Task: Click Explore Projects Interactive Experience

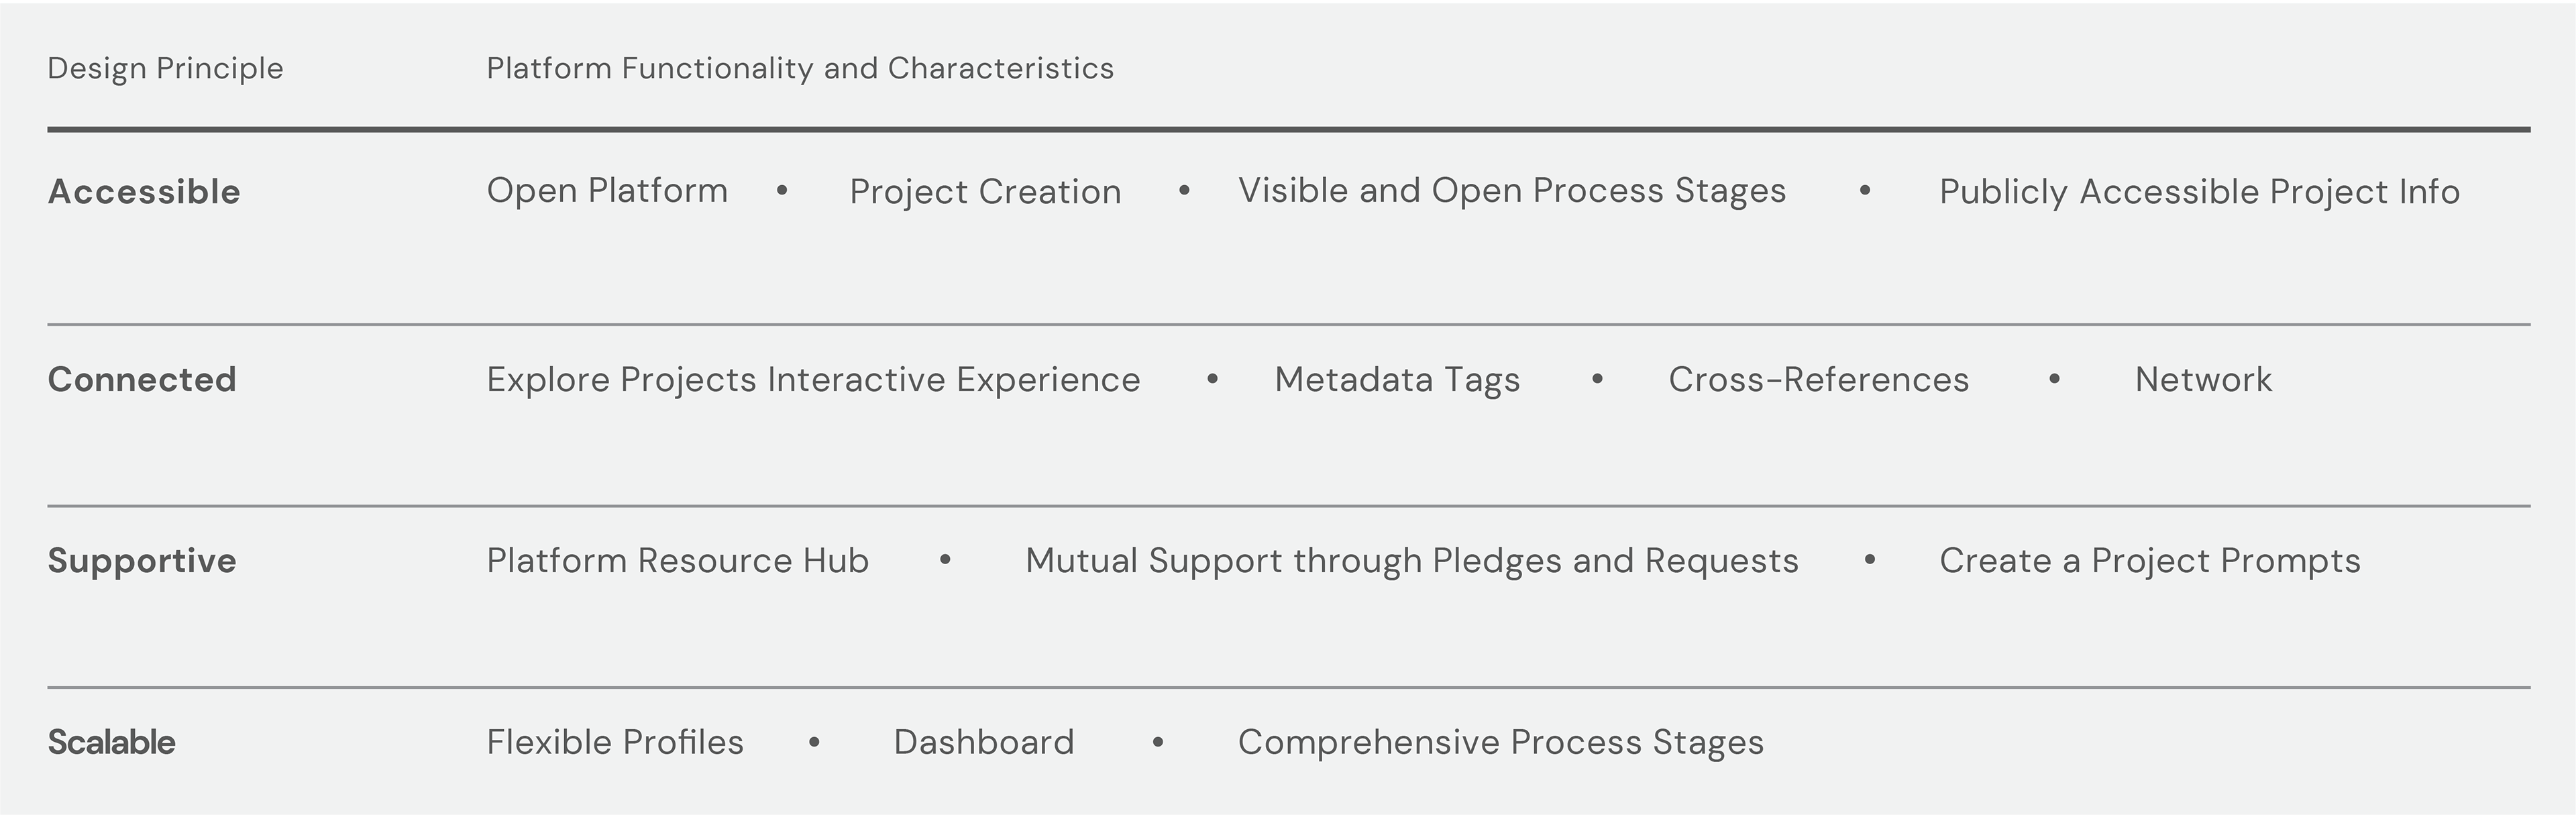Action: pos(813,380)
